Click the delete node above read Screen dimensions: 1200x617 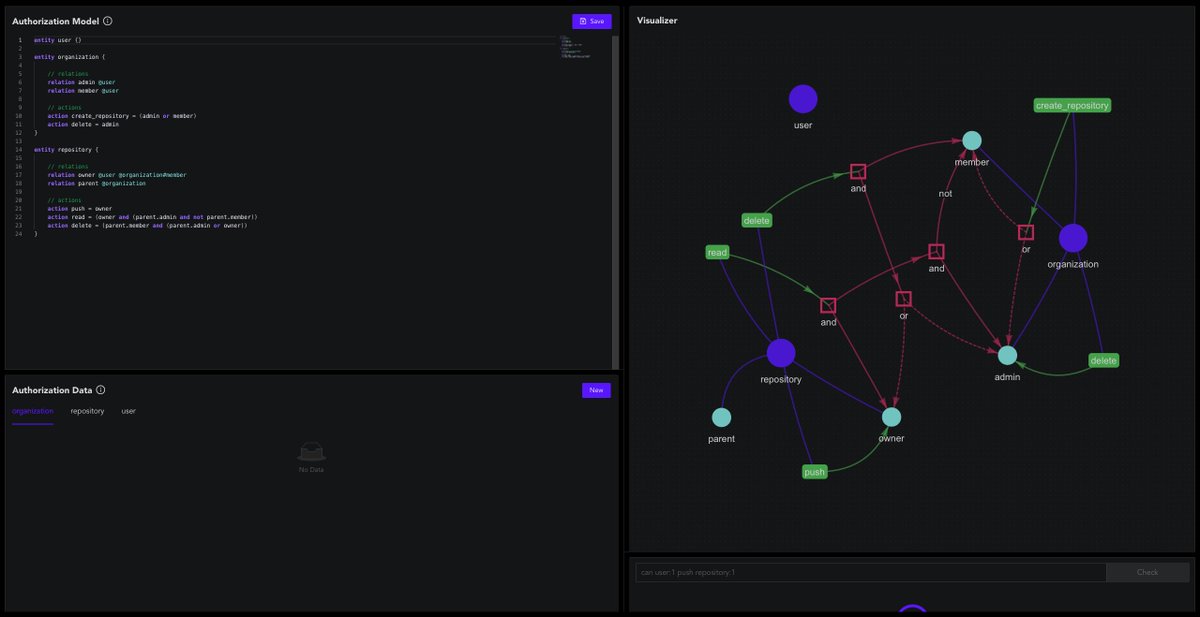click(757, 220)
